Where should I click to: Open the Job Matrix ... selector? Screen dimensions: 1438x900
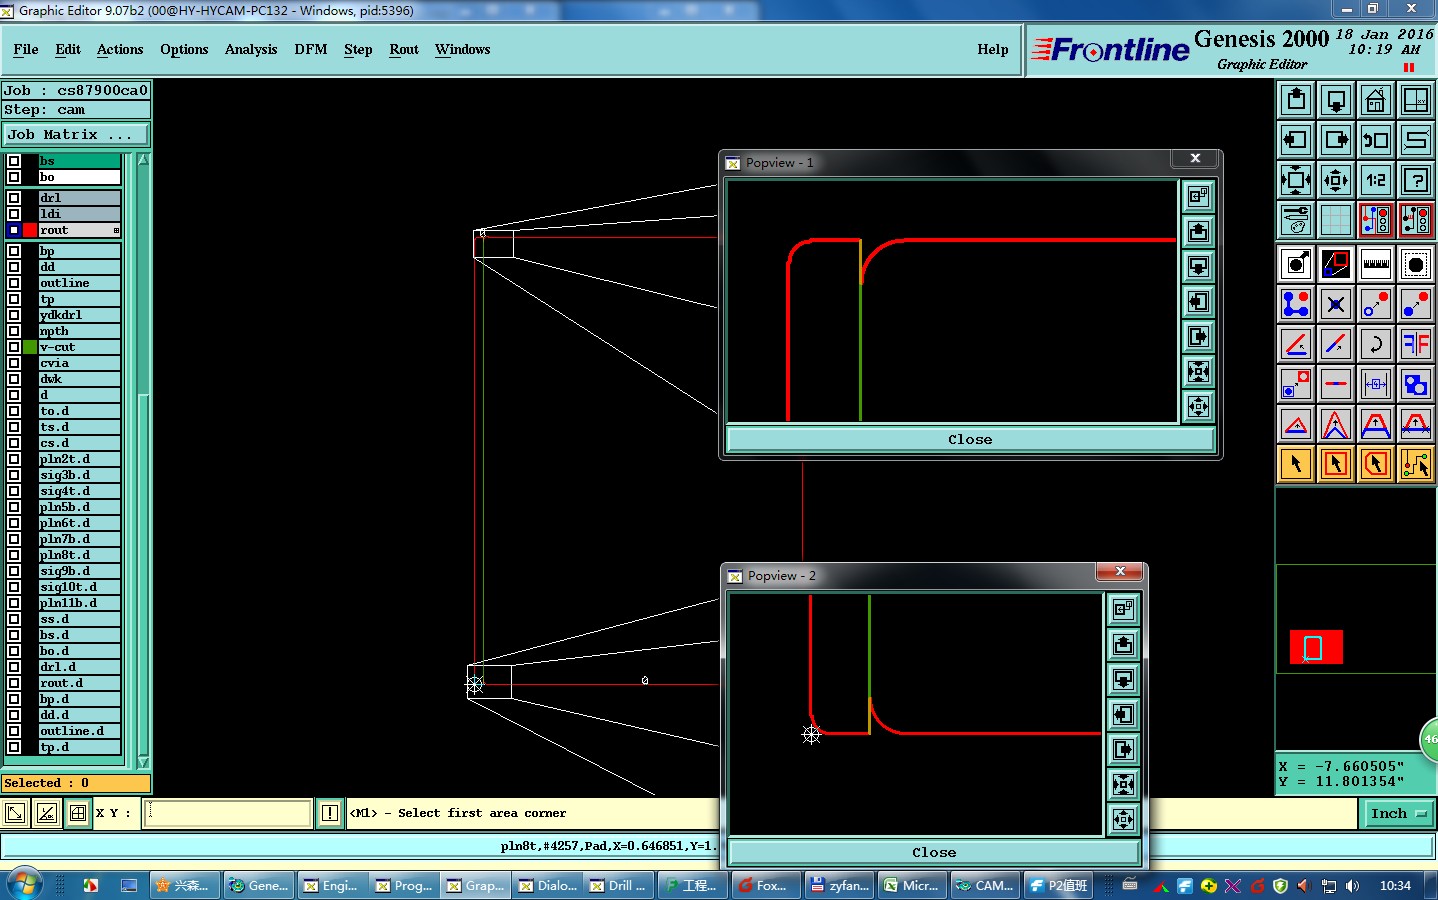(76, 135)
